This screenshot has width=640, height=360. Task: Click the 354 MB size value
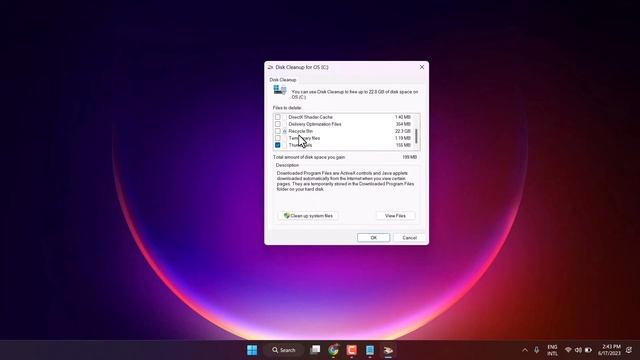(403, 124)
